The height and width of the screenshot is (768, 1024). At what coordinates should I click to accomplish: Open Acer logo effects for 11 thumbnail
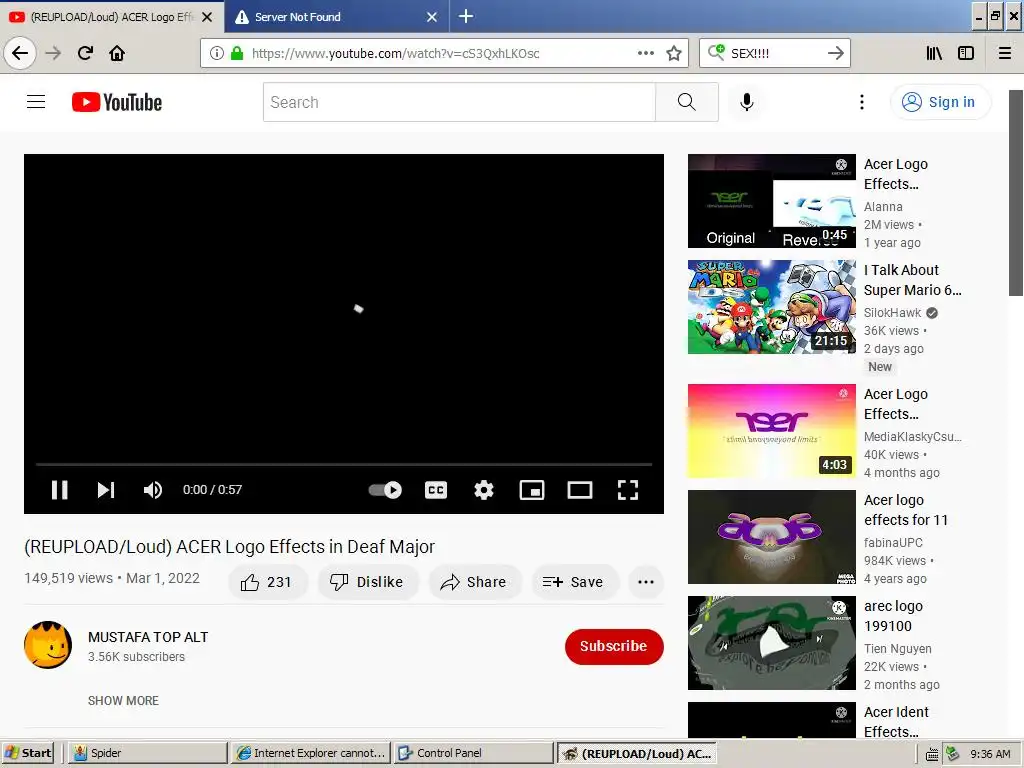[772, 537]
